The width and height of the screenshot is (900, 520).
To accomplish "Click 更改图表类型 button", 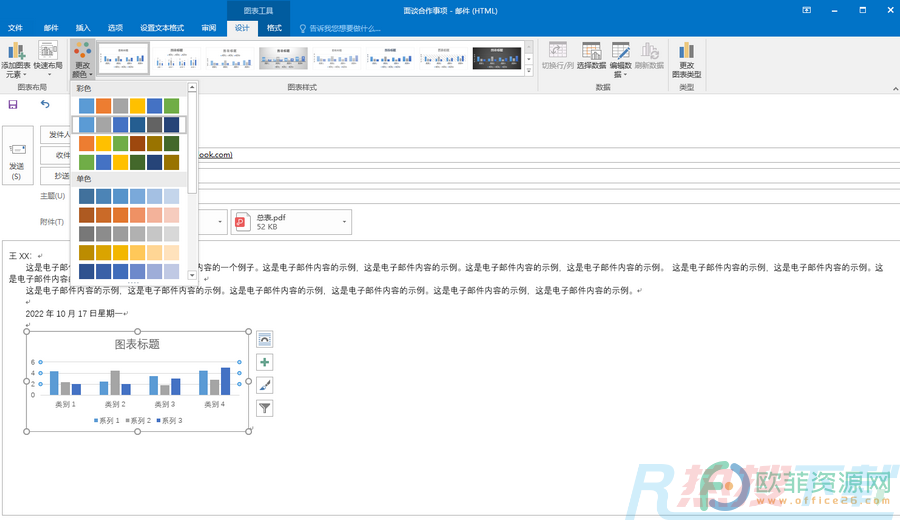I will [686, 60].
